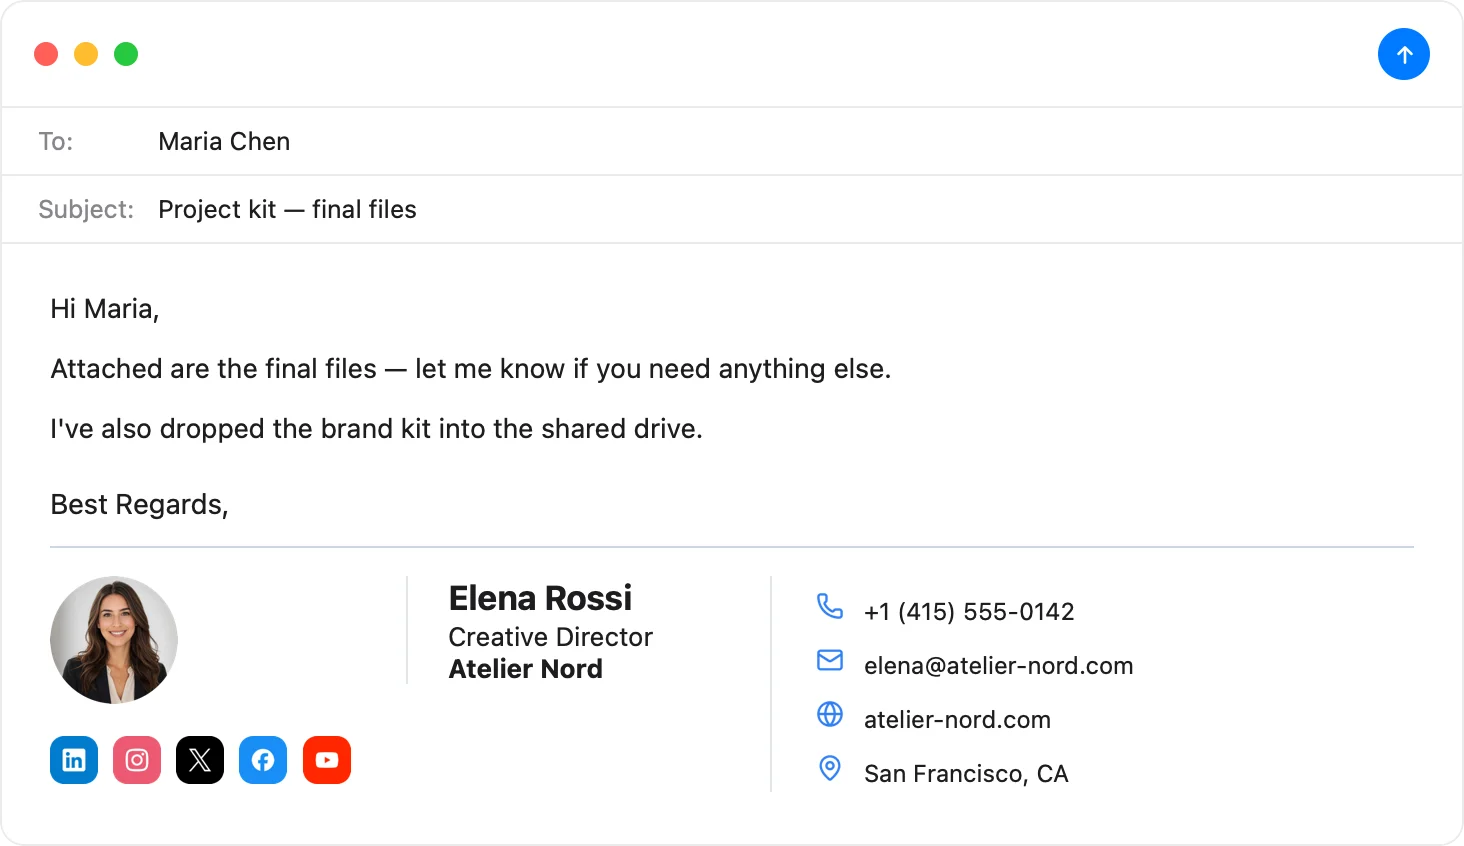Click Elena Rossi's profile photo

click(114, 640)
